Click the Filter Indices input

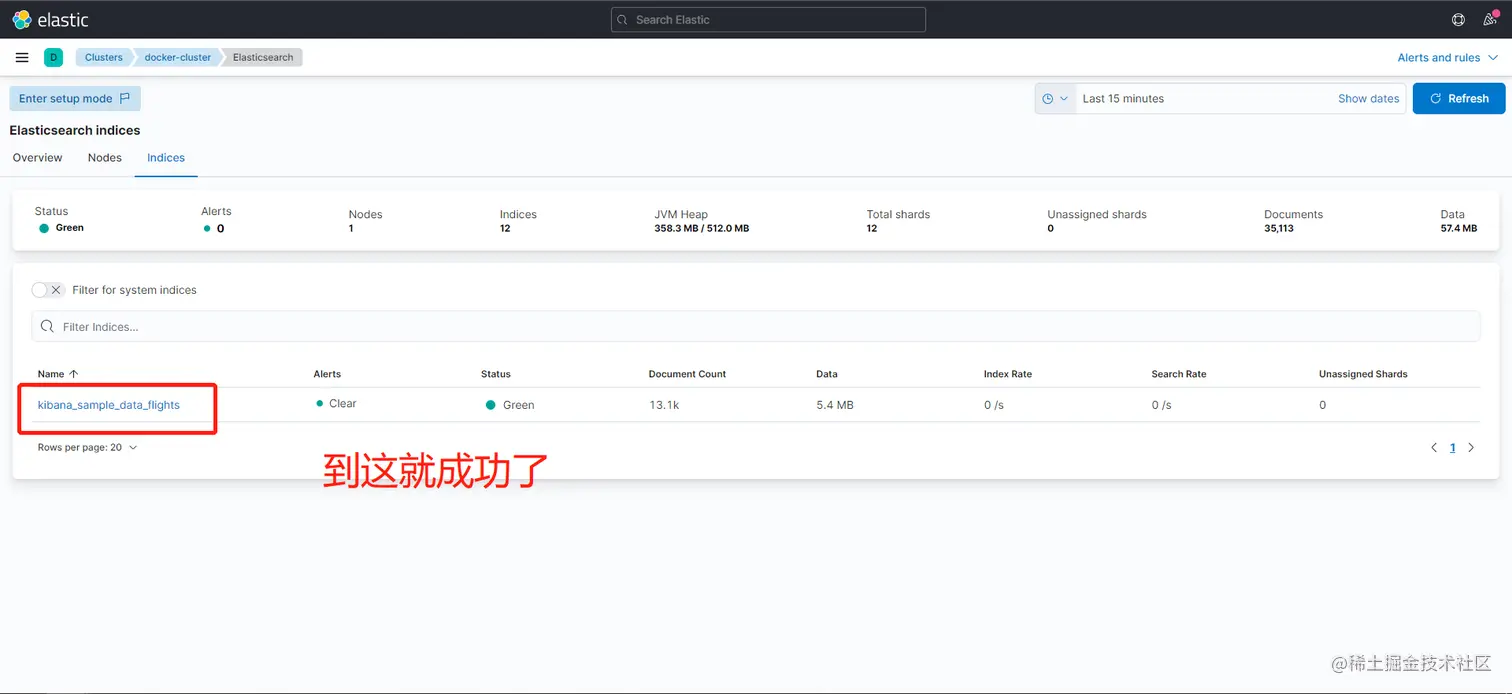click(756, 327)
